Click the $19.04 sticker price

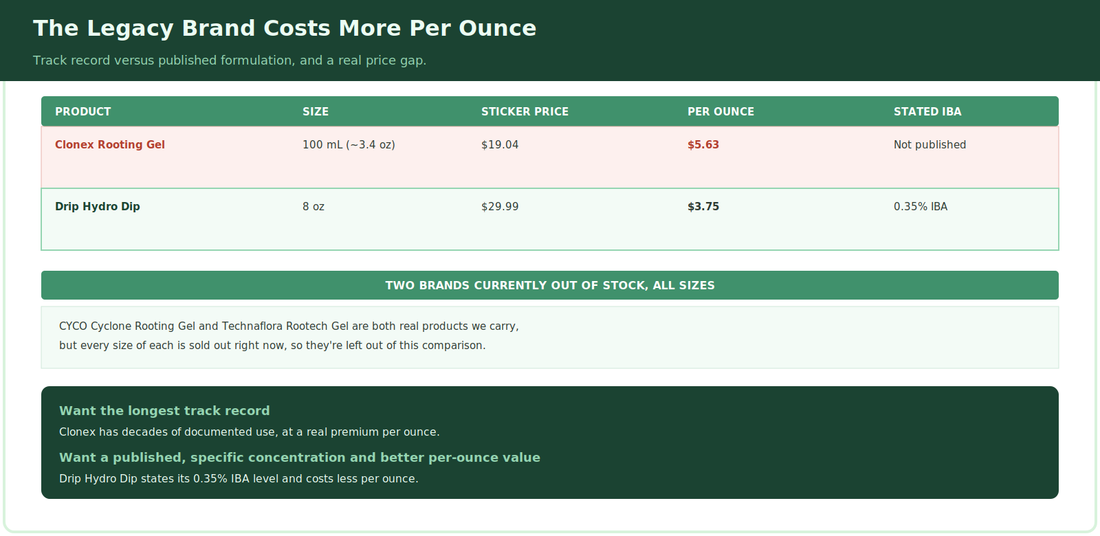point(500,145)
